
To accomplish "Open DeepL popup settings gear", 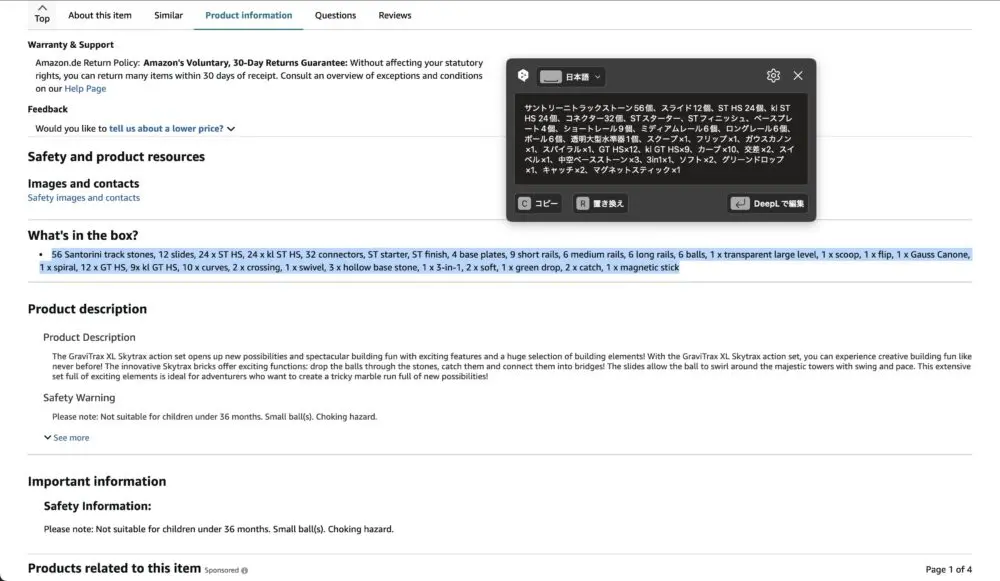I will click(x=773, y=76).
